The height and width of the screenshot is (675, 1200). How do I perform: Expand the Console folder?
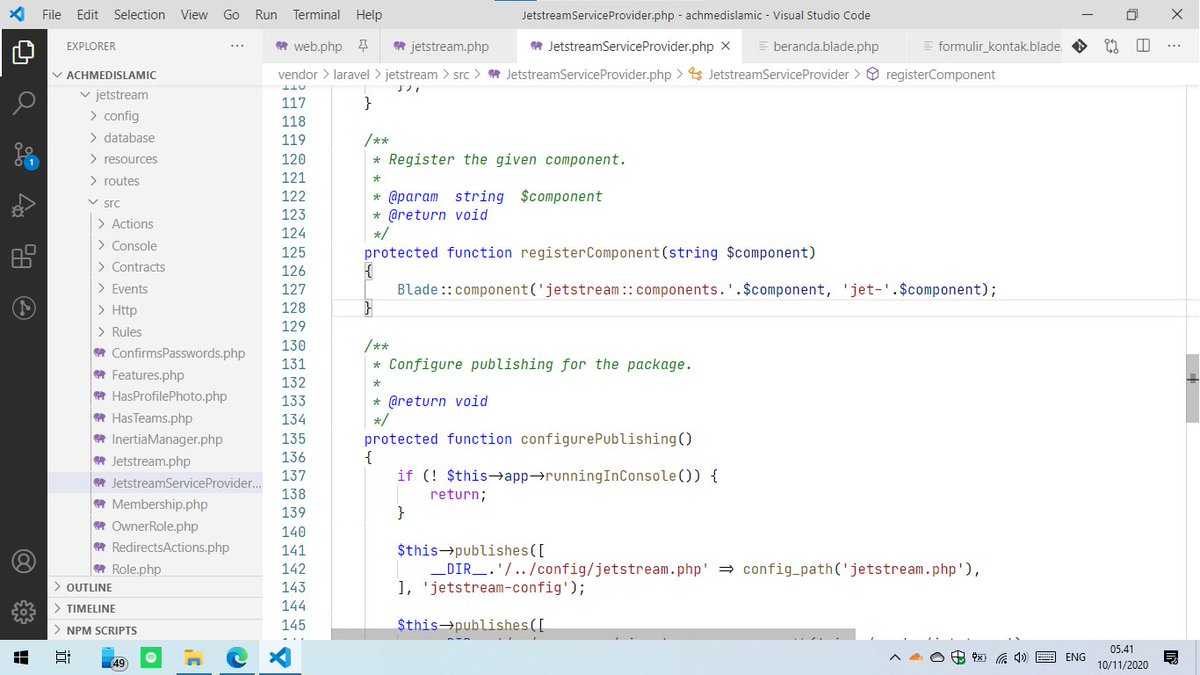pyautogui.click(x=102, y=246)
